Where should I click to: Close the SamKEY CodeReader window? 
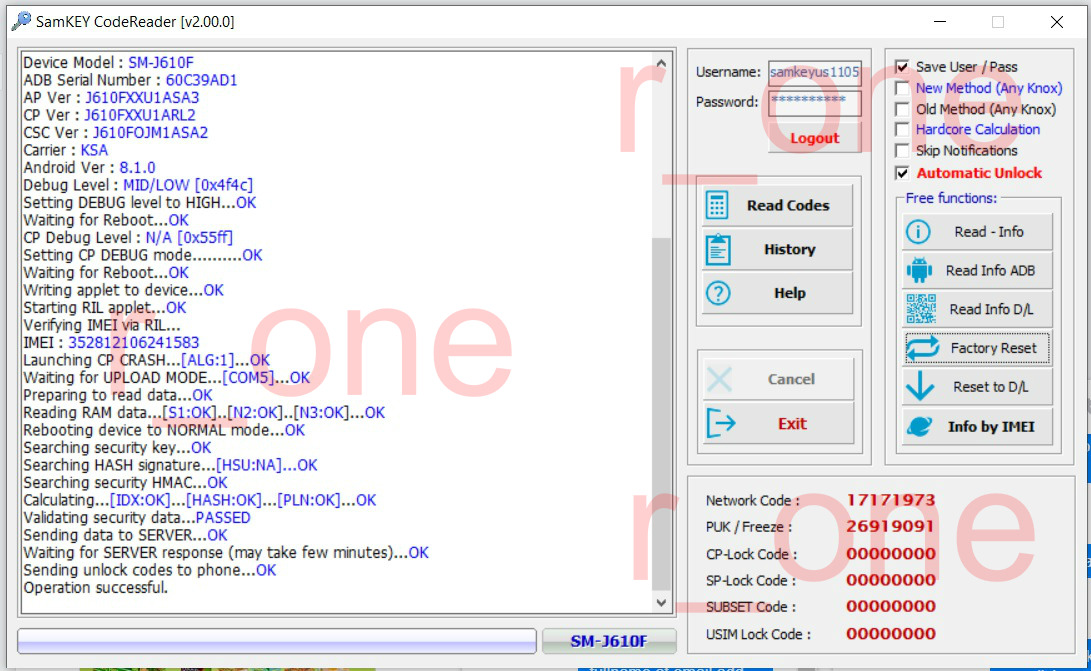(1056, 22)
